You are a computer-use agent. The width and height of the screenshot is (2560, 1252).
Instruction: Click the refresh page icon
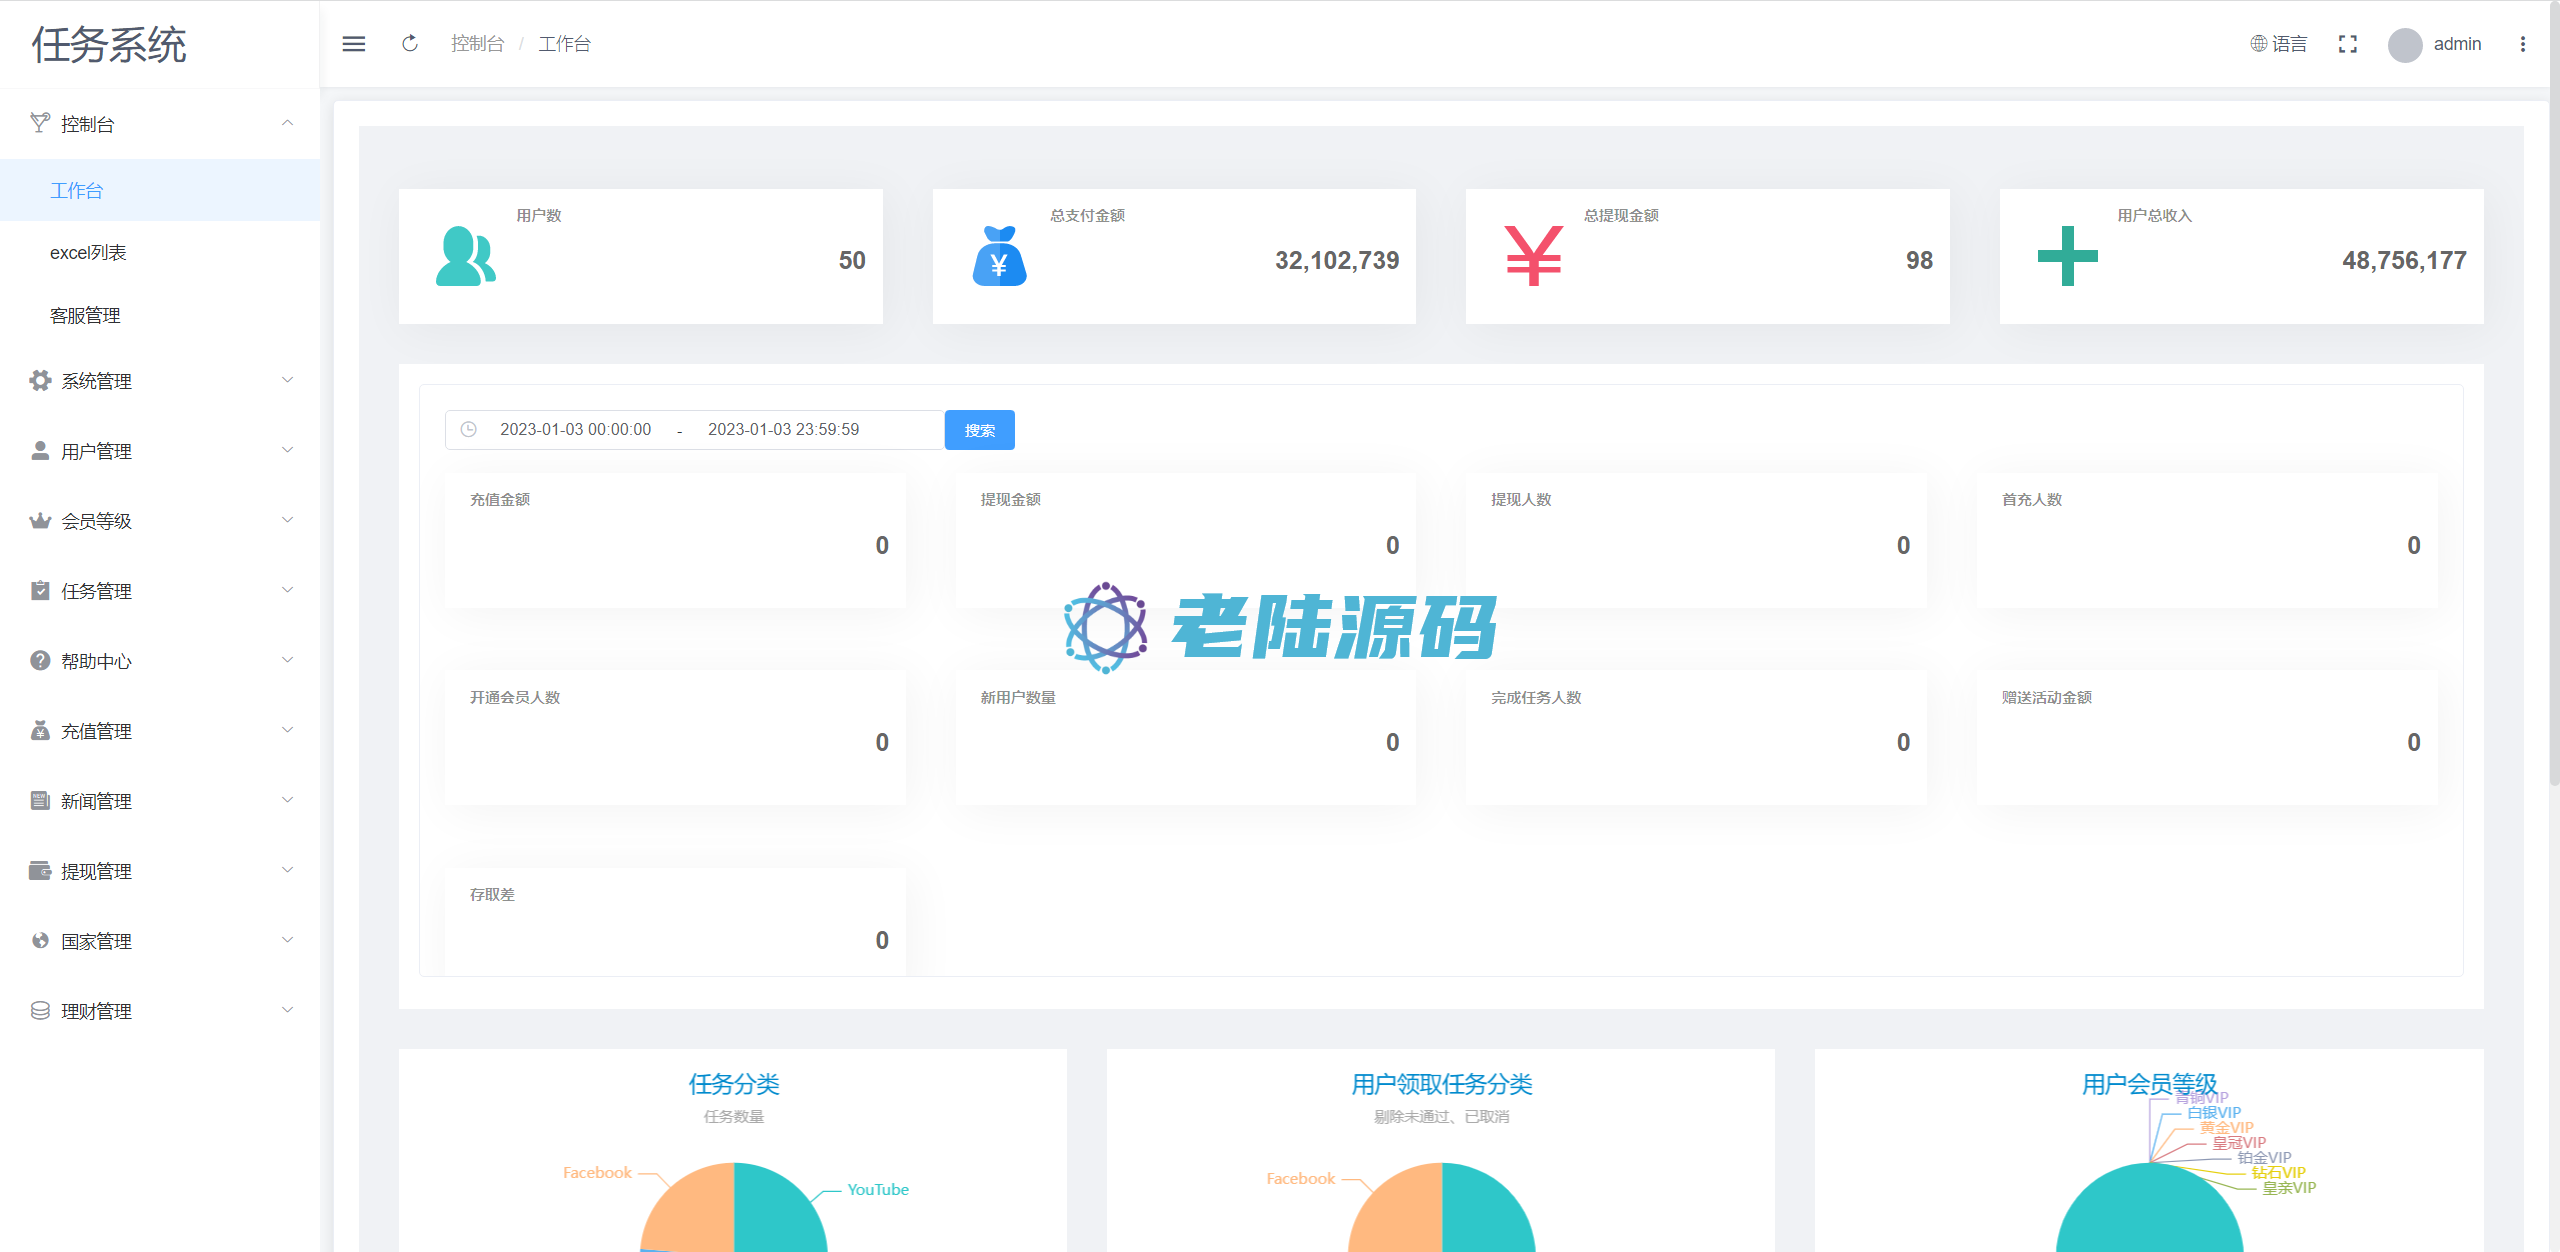[x=410, y=44]
